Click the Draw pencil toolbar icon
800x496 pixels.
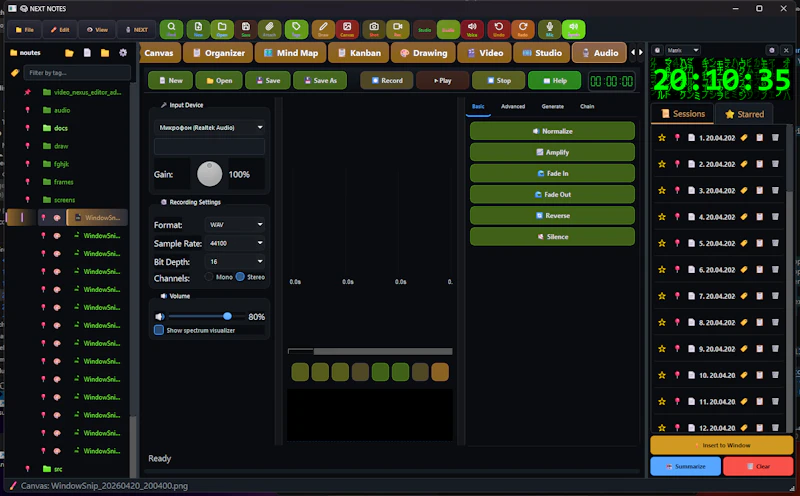click(x=323, y=29)
